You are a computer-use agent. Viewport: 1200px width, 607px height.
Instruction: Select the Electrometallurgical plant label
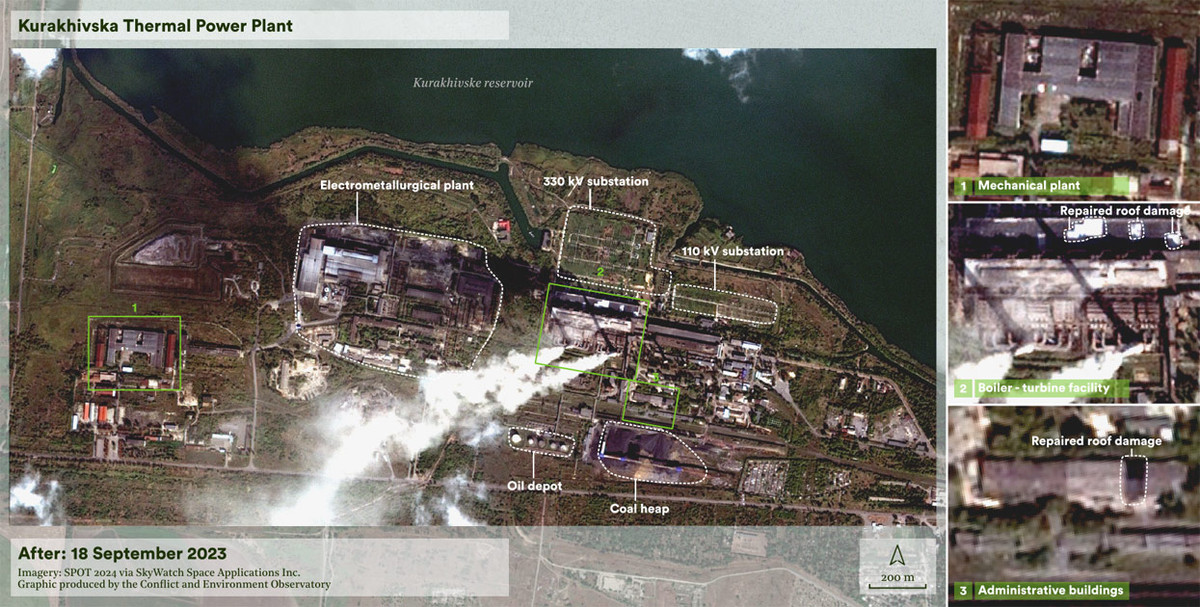point(396,185)
